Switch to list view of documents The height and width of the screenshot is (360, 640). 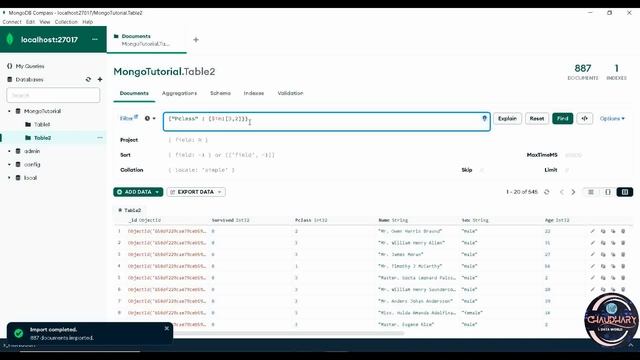point(591,192)
